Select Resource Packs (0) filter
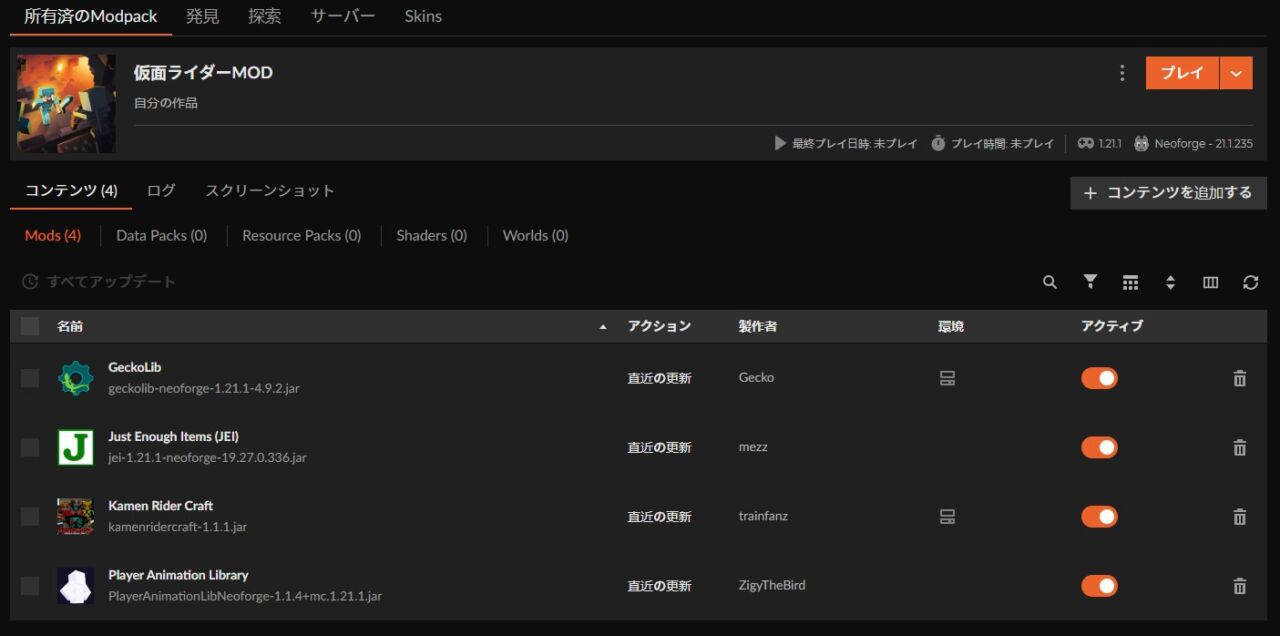This screenshot has width=1280, height=636. [301, 236]
